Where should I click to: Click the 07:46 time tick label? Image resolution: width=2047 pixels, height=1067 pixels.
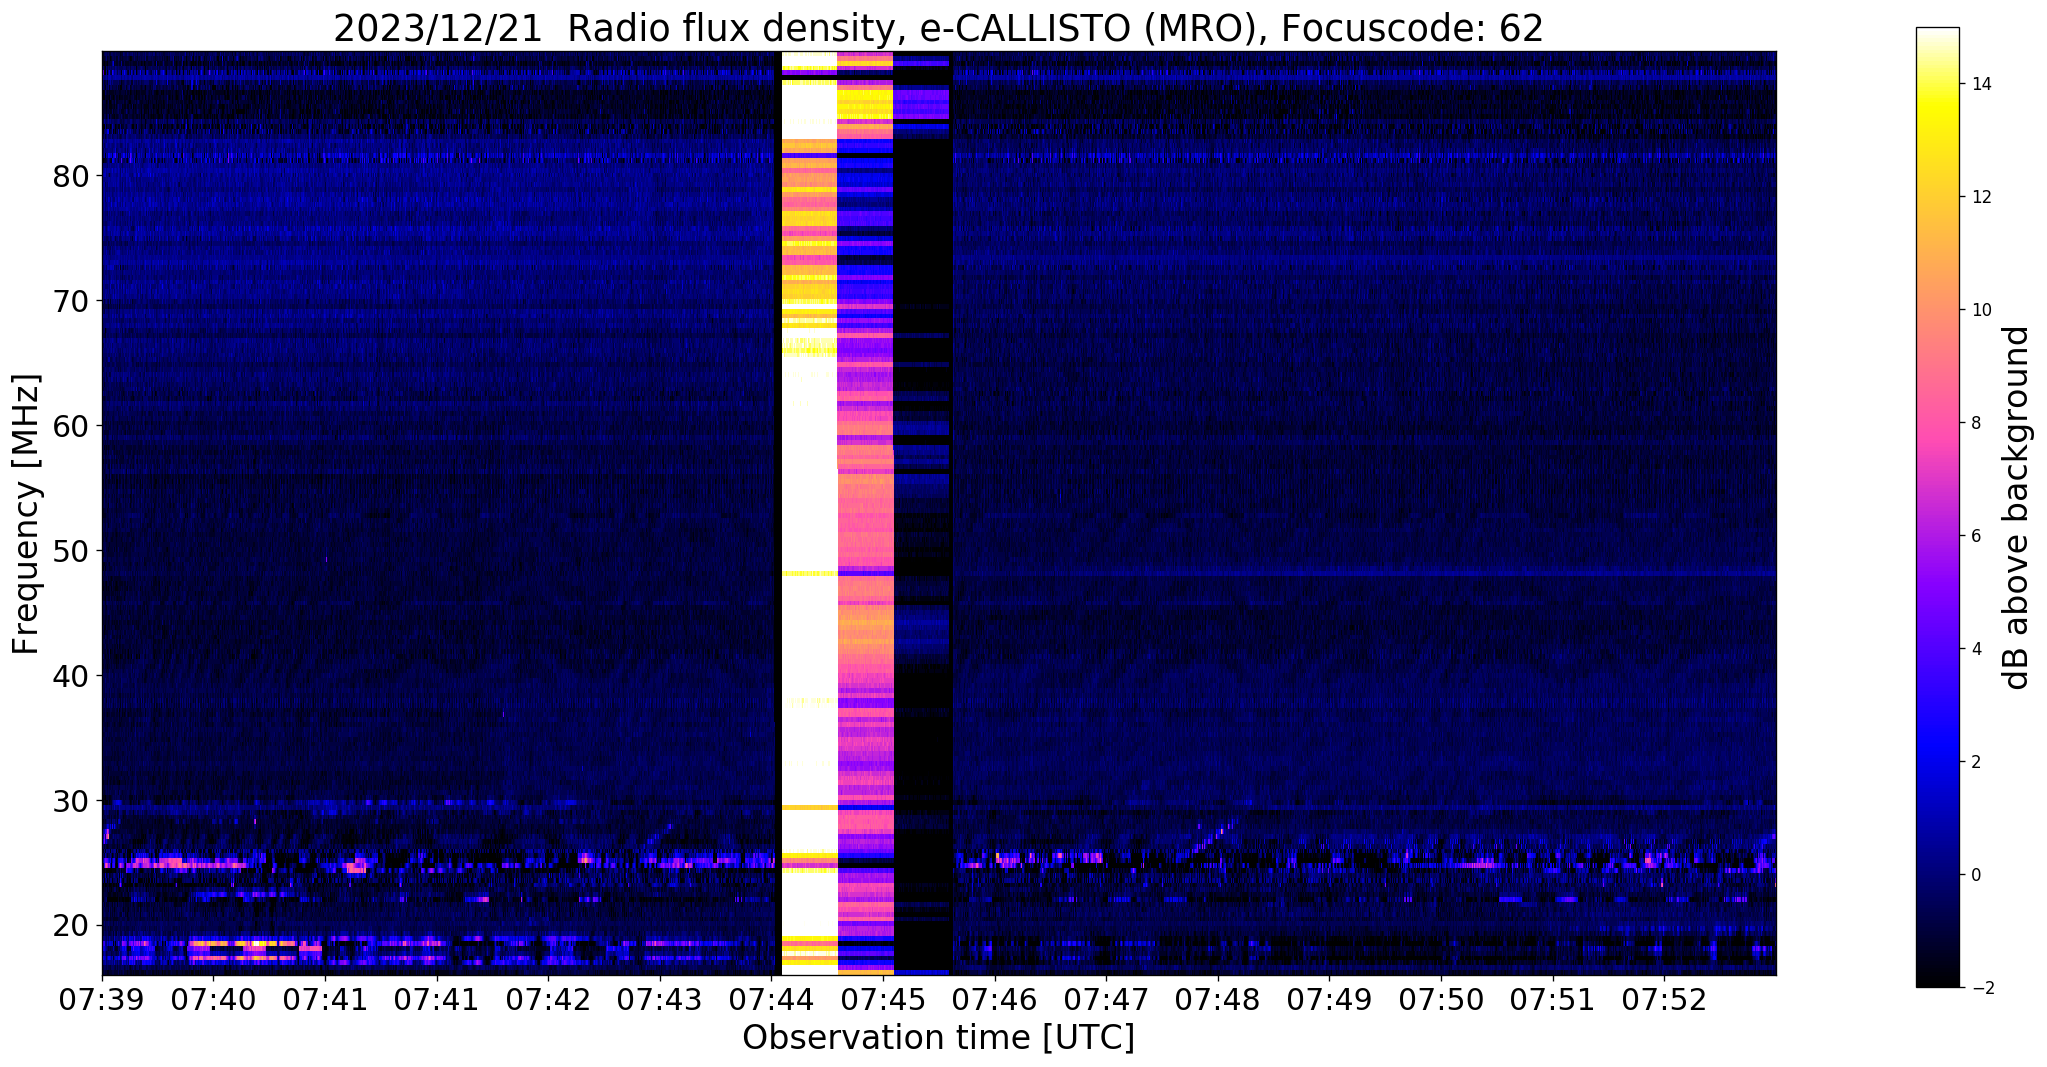point(995,999)
